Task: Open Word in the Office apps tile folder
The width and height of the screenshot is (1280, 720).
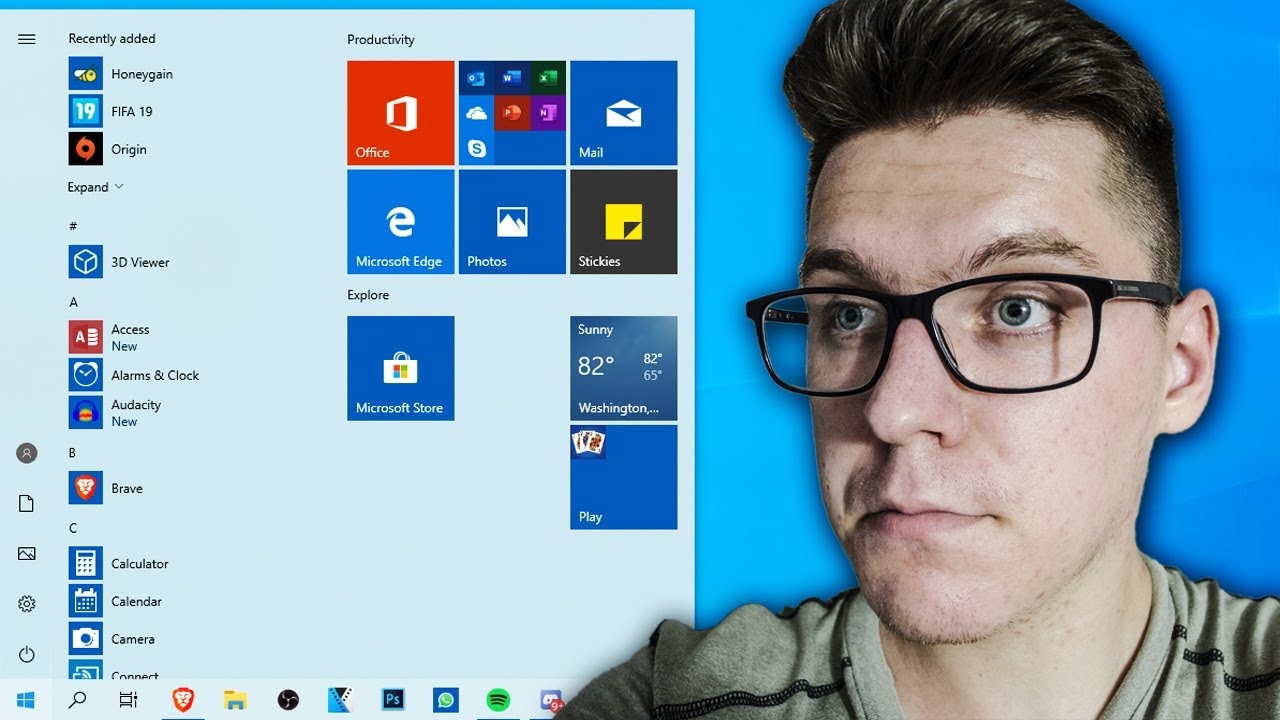Action: pos(512,78)
